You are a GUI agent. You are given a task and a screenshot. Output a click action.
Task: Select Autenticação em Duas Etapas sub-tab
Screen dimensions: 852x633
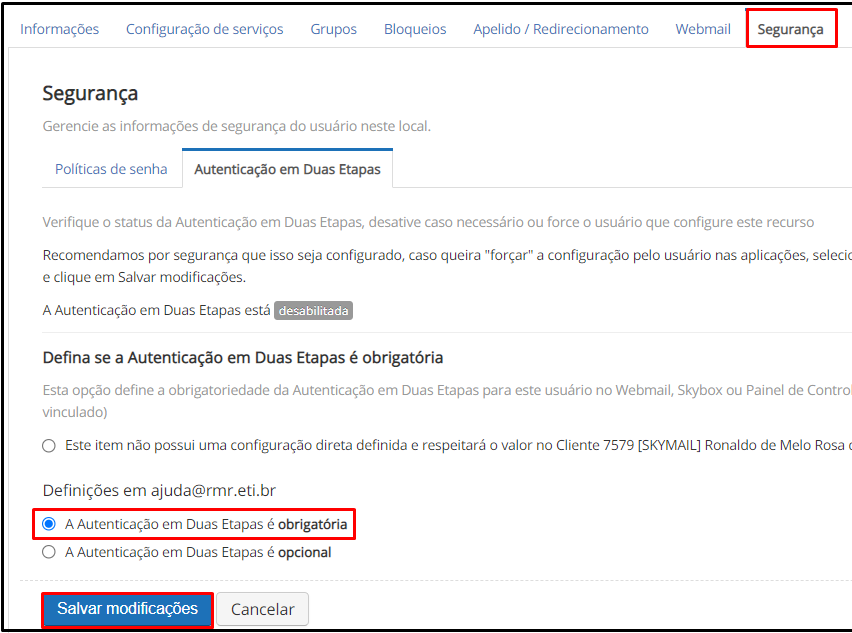click(287, 169)
